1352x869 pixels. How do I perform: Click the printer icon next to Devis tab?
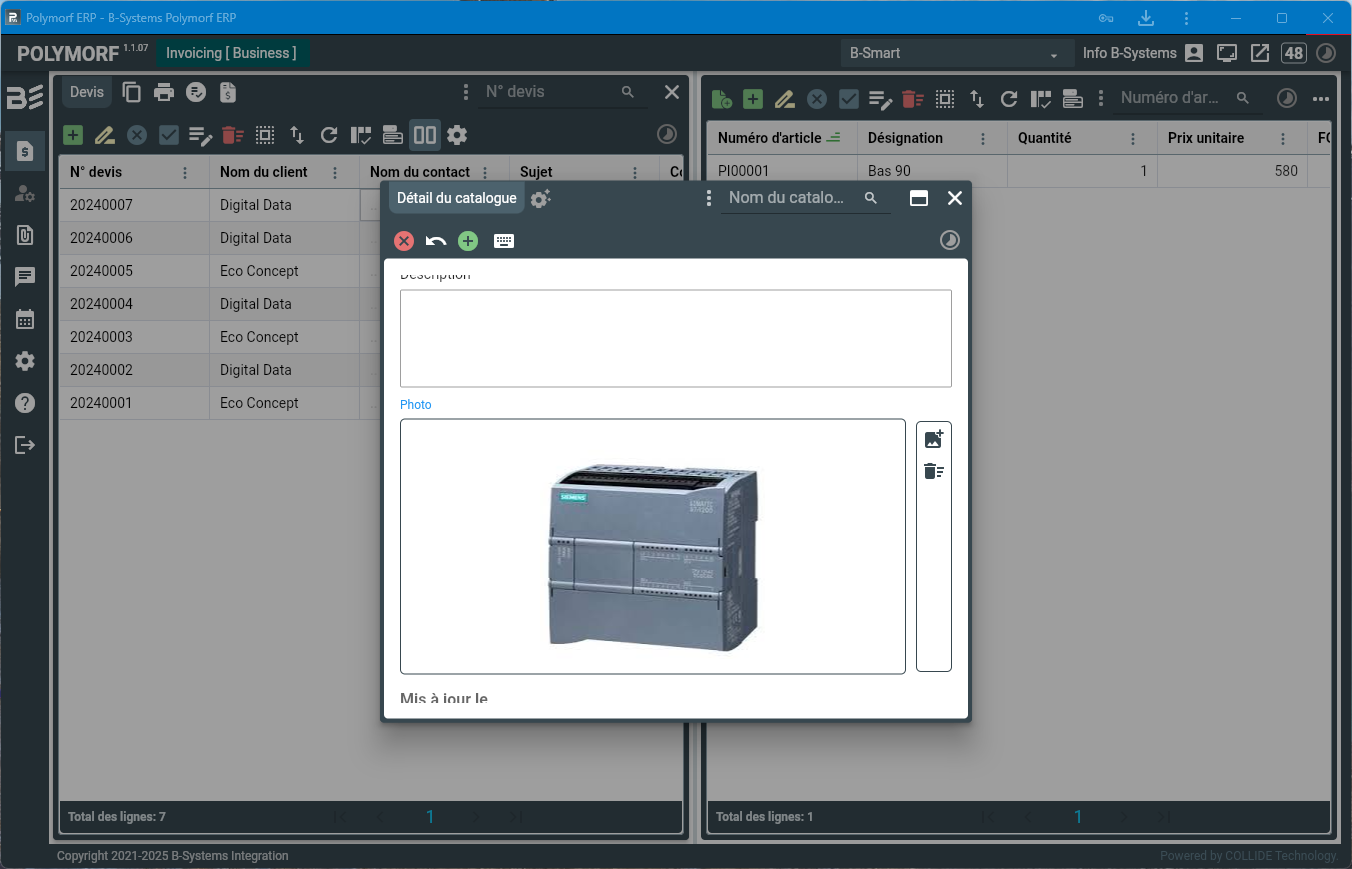coord(164,92)
